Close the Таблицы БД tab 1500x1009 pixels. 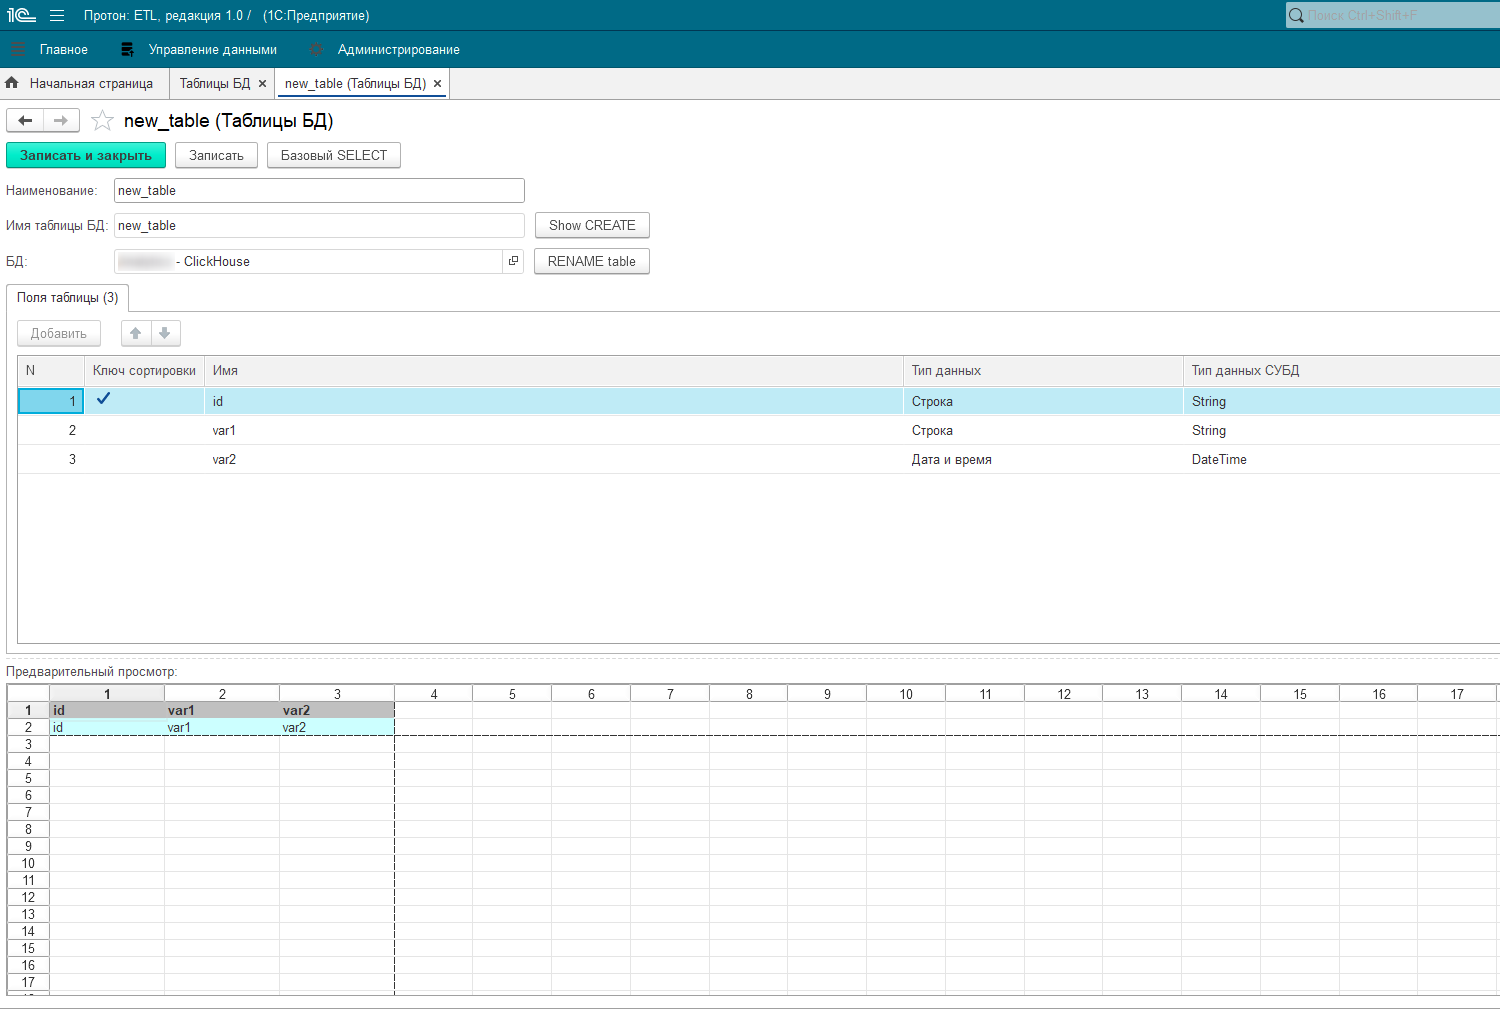(262, 84)
